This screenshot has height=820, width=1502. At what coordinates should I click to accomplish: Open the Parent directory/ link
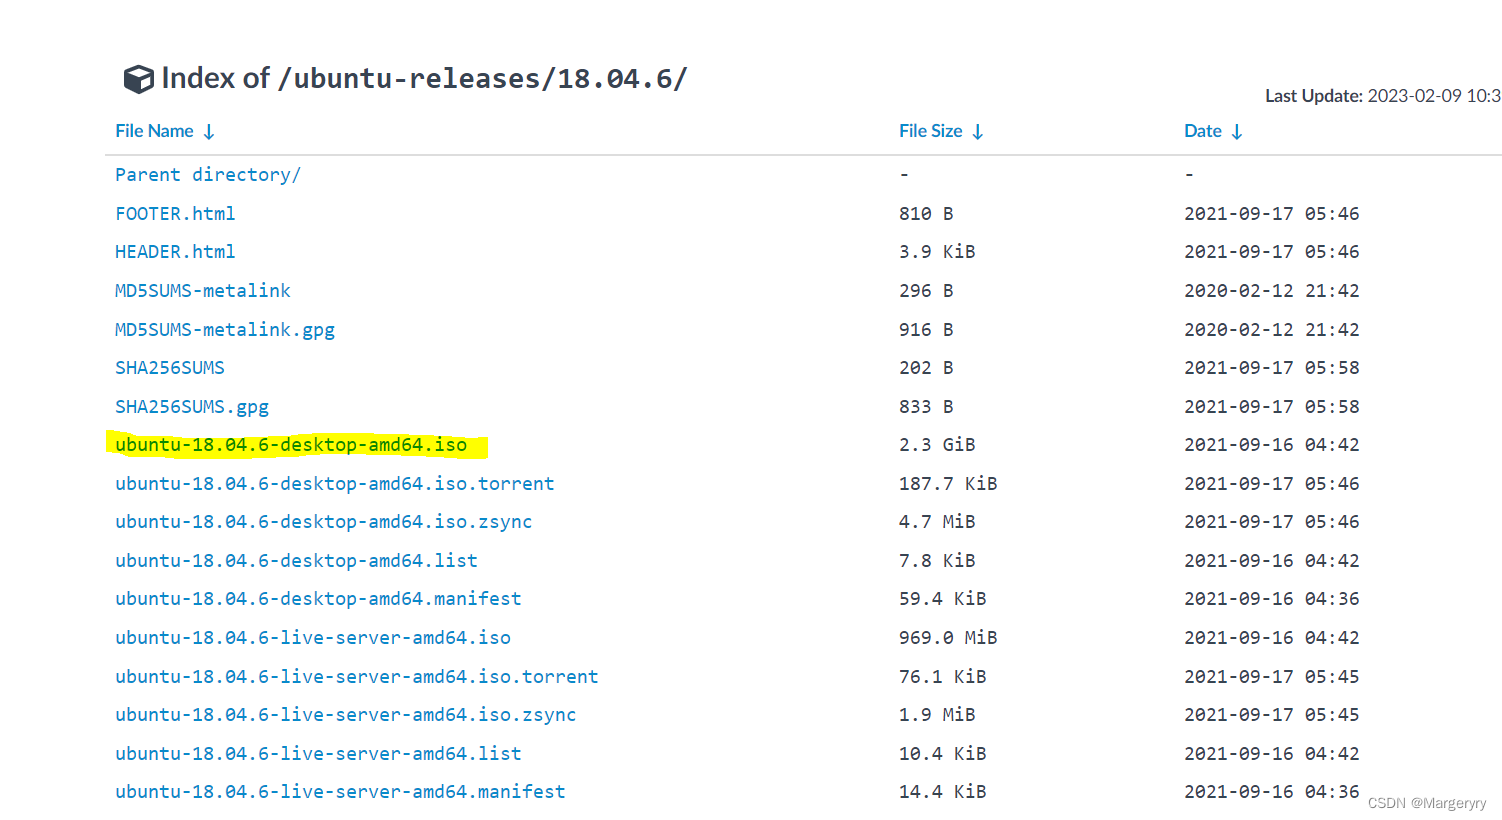tap(208, 175)
